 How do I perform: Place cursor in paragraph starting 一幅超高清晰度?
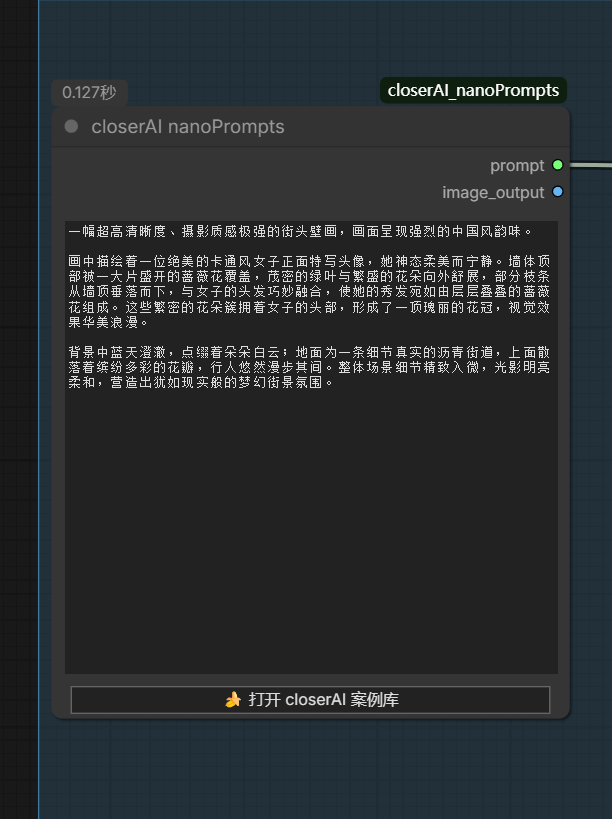pyautogui.click(x=300, y=231)
